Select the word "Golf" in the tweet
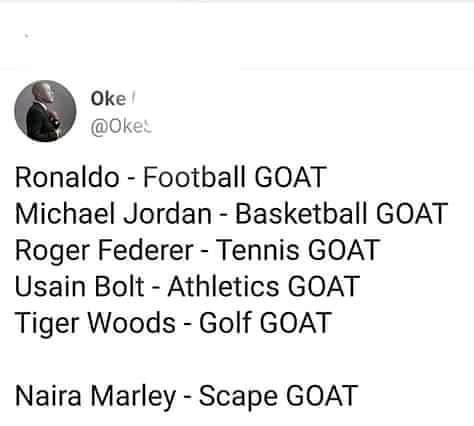Image resolution: width=474 pixels, height=426 pixels. pos(225,322)
